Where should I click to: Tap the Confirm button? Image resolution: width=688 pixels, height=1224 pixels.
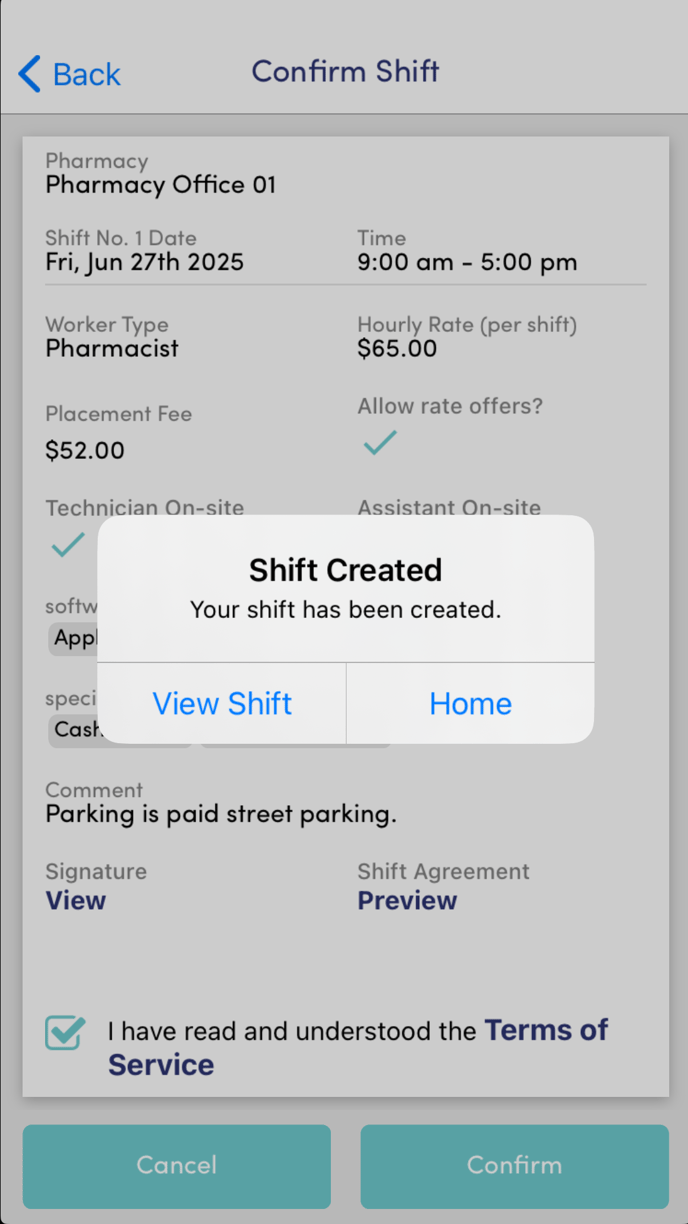[514, 1166]
